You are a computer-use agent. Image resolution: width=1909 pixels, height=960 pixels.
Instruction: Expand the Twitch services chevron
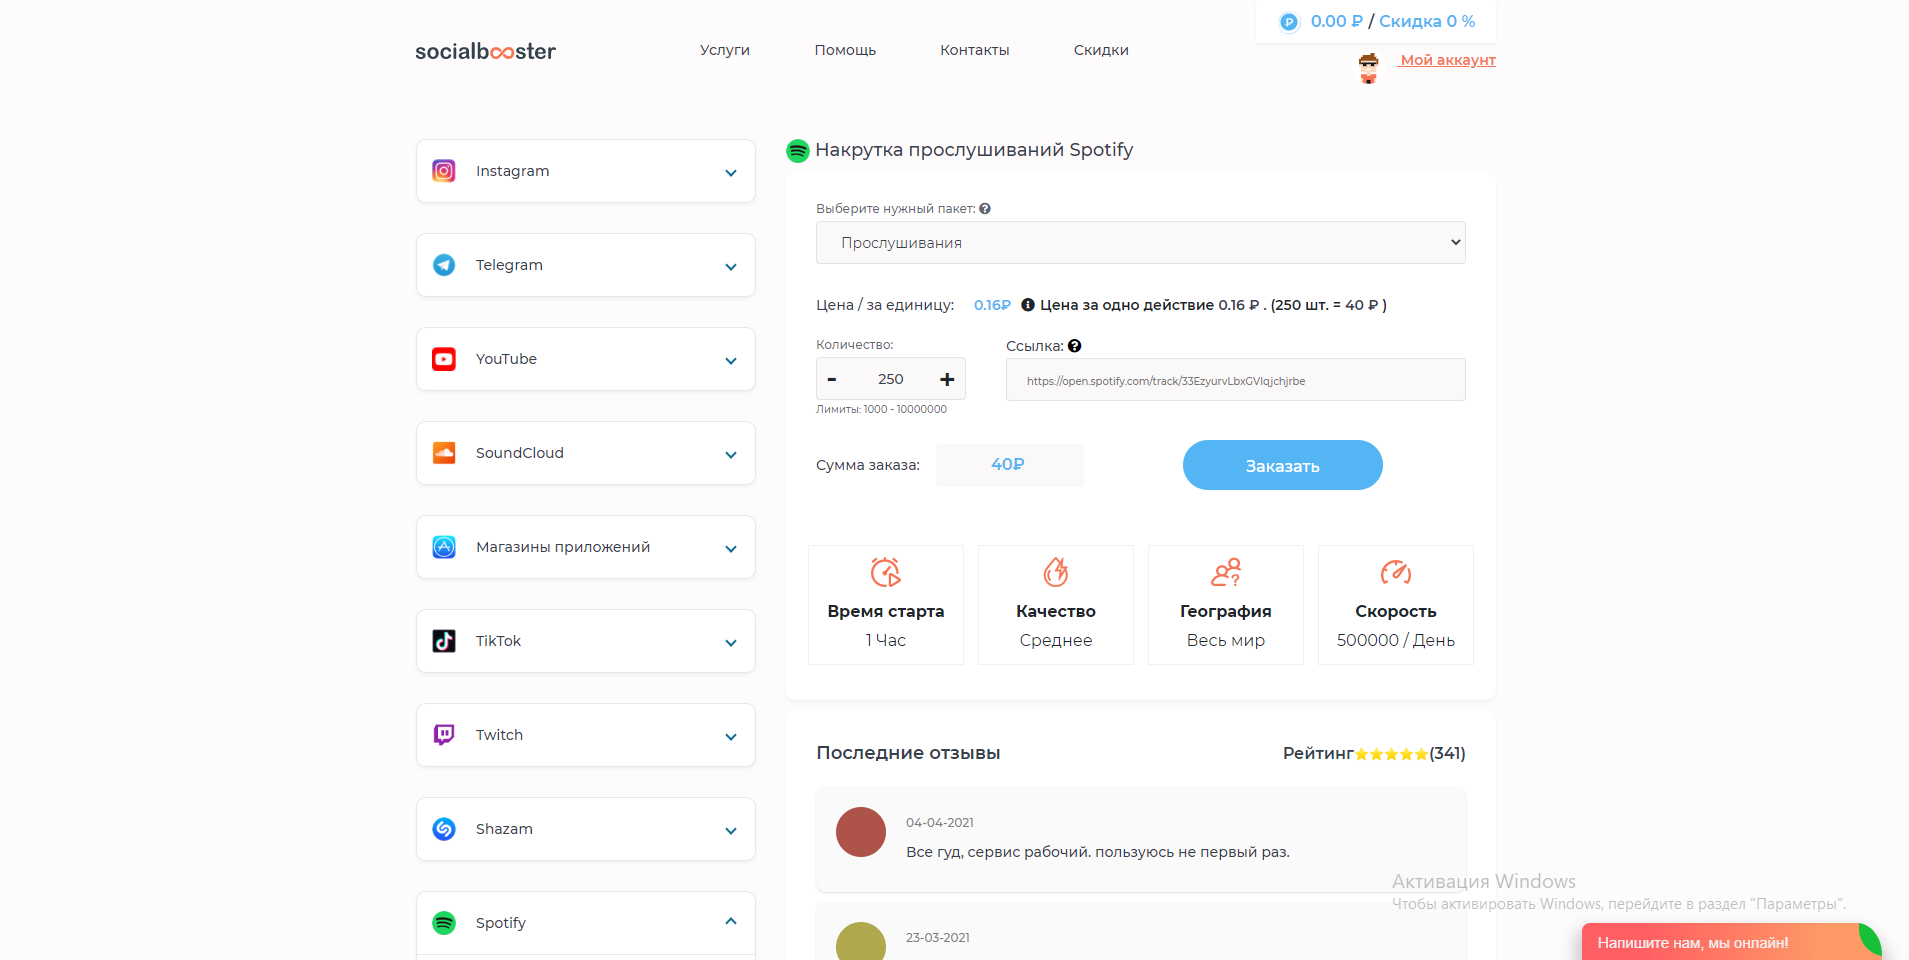coord(731,737)
